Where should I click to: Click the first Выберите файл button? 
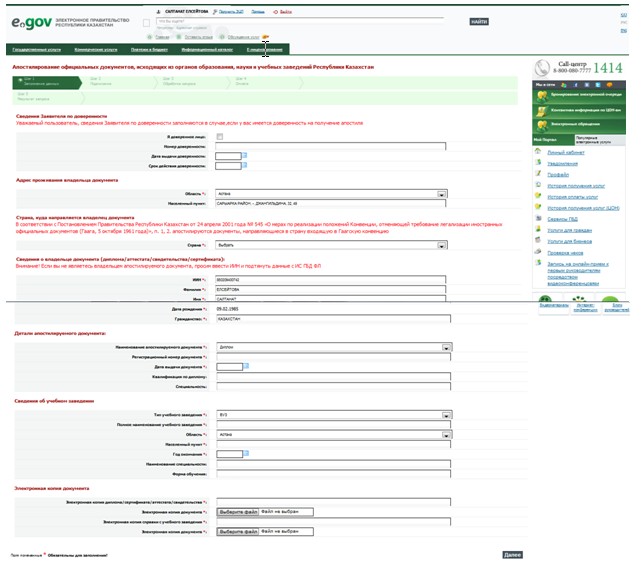(x=238, y=512)
